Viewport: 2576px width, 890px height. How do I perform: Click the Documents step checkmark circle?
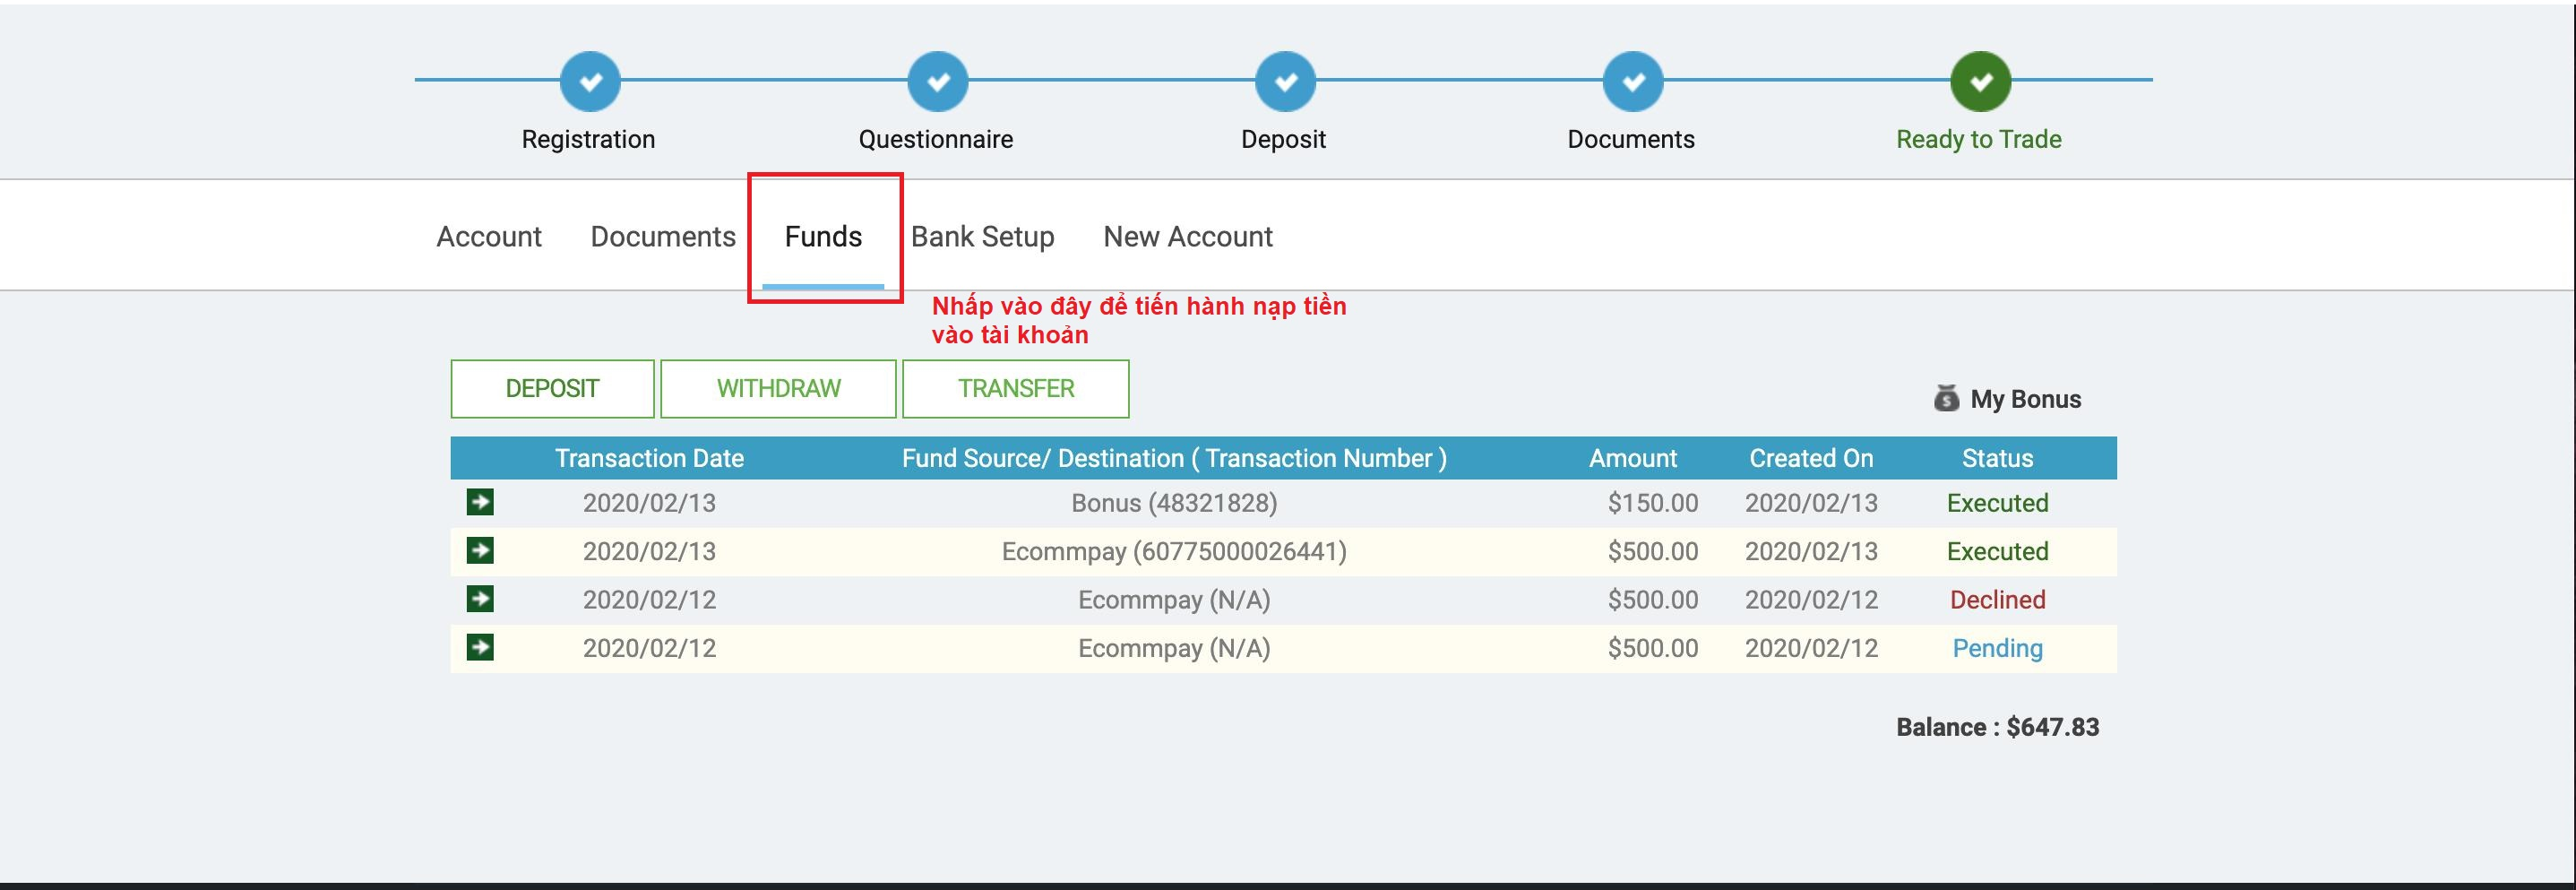[x=1633, y=81]
